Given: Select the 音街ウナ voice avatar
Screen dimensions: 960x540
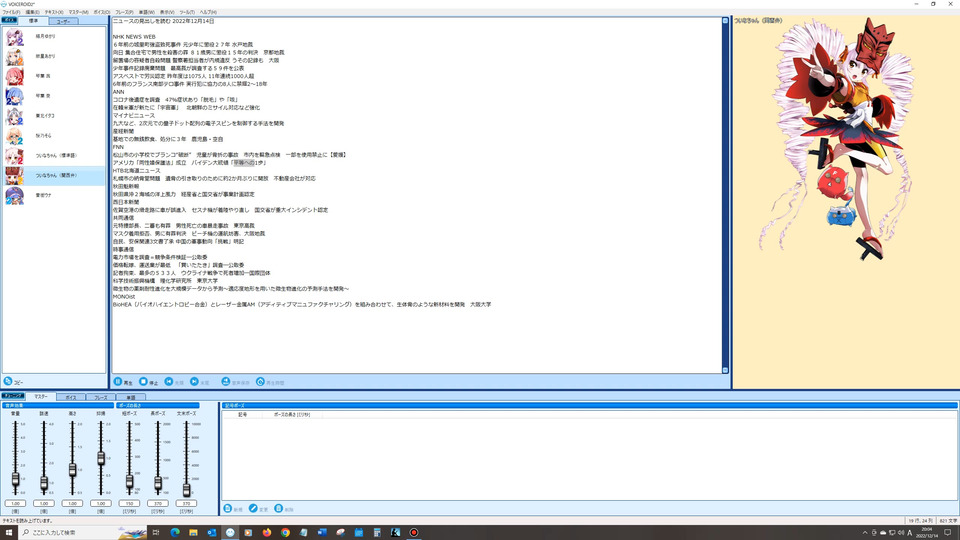Looking at the screenshot, I should pos(14,195).
